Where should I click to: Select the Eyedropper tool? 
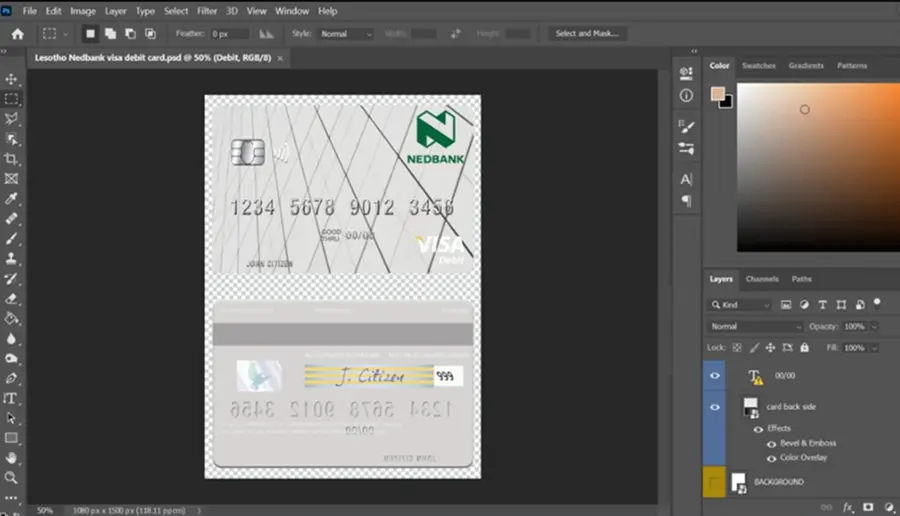click(x=11, y=199)
